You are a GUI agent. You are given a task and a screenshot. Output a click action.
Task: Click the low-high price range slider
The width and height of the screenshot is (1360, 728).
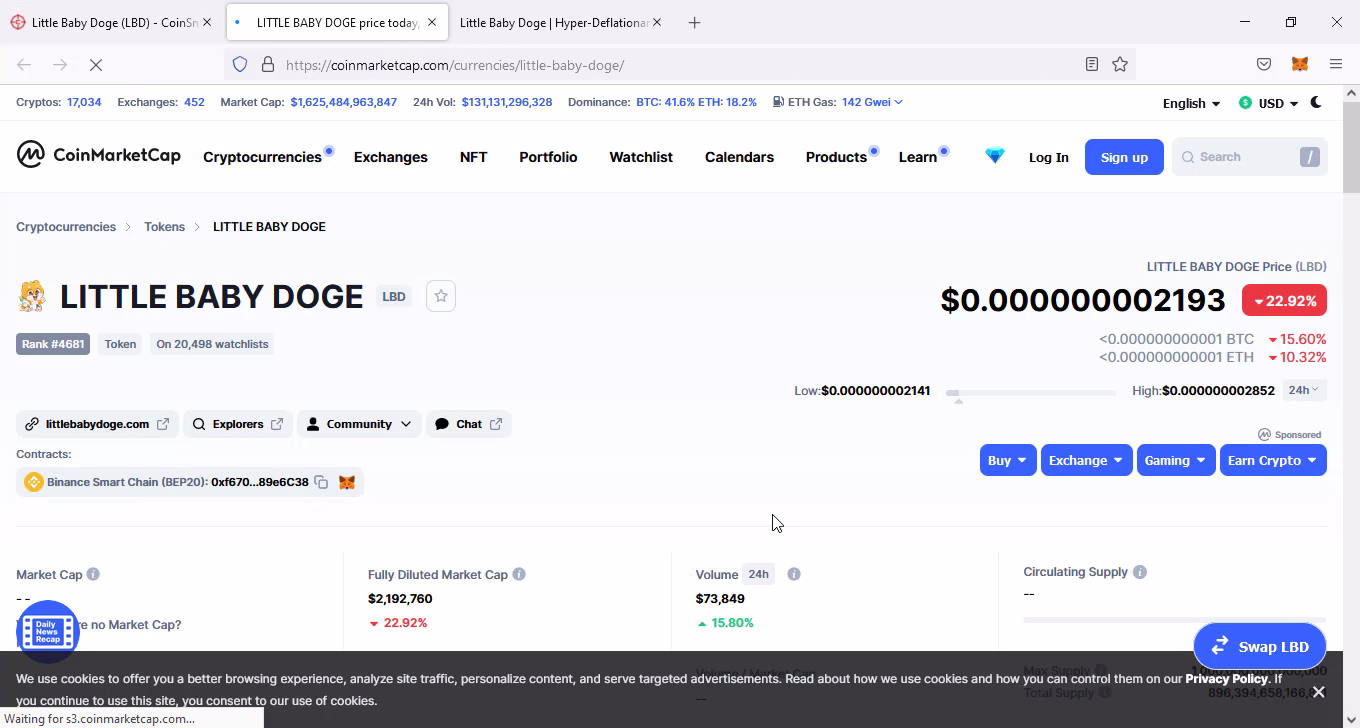(x=1031, y=392)
